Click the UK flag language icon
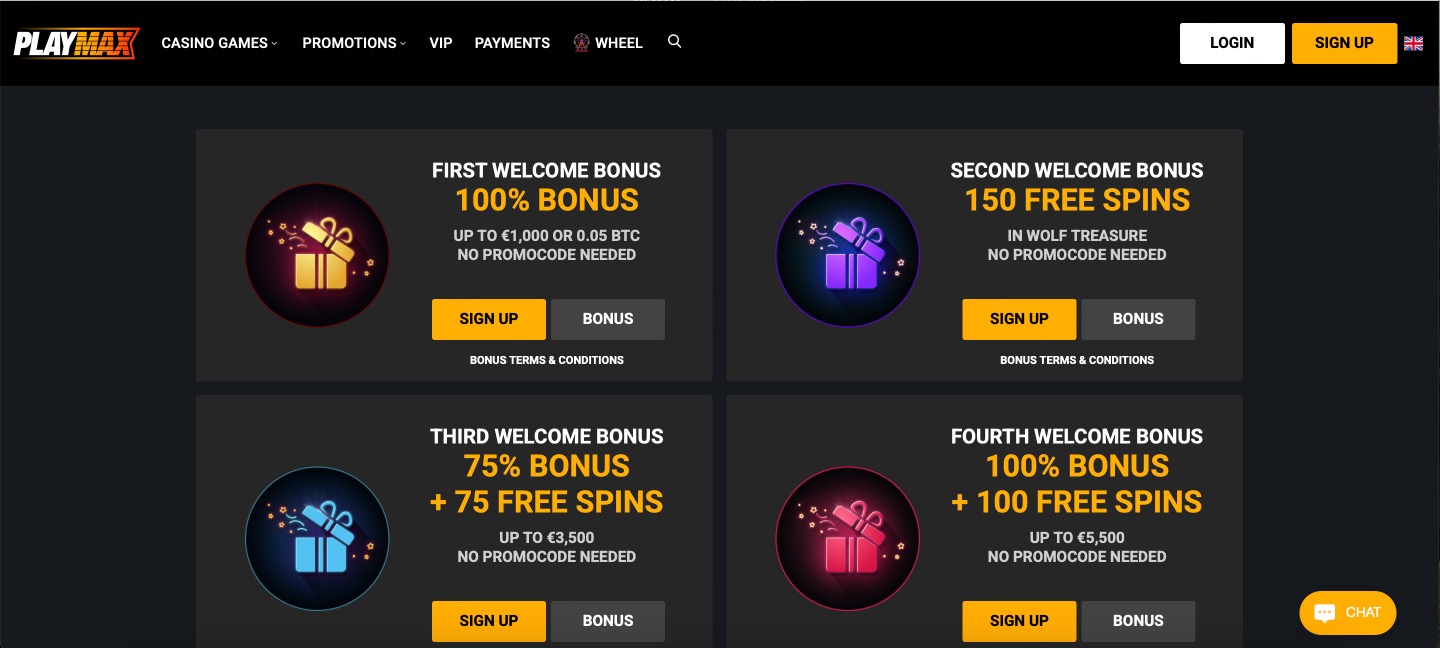 1413,43
